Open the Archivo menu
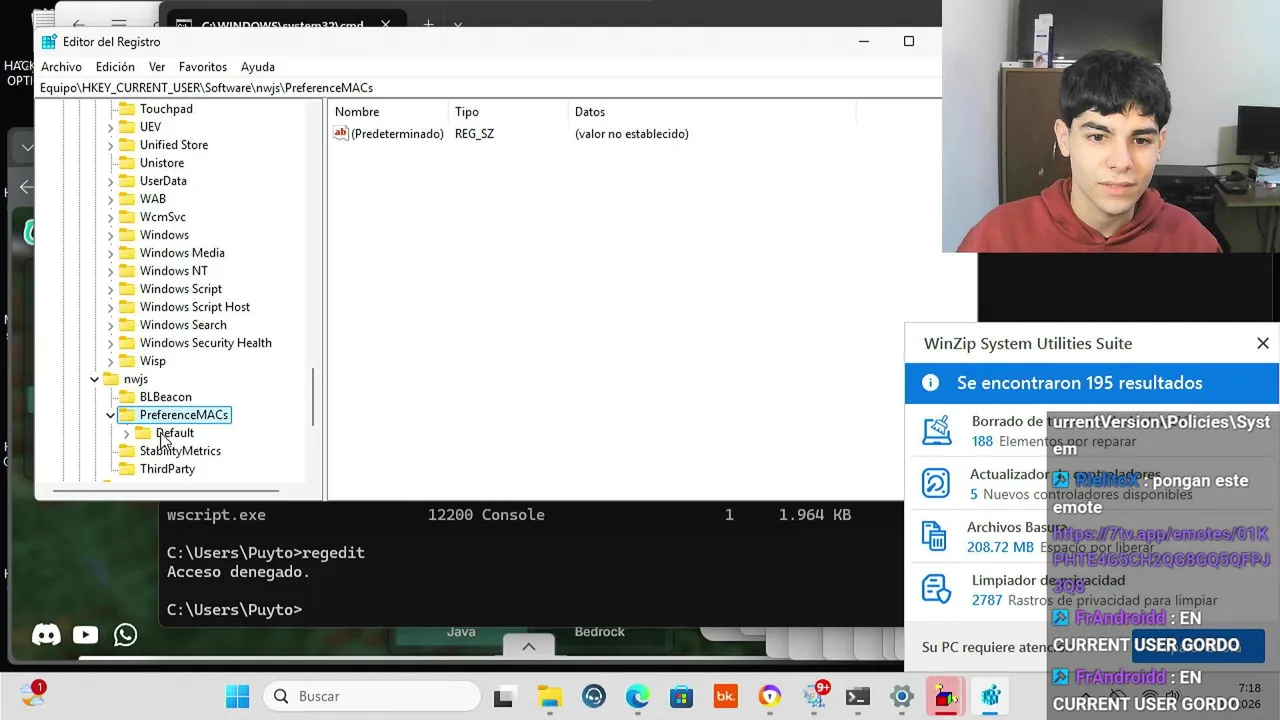The width and height of the screenshot is (1280, 720). [61, 67]
